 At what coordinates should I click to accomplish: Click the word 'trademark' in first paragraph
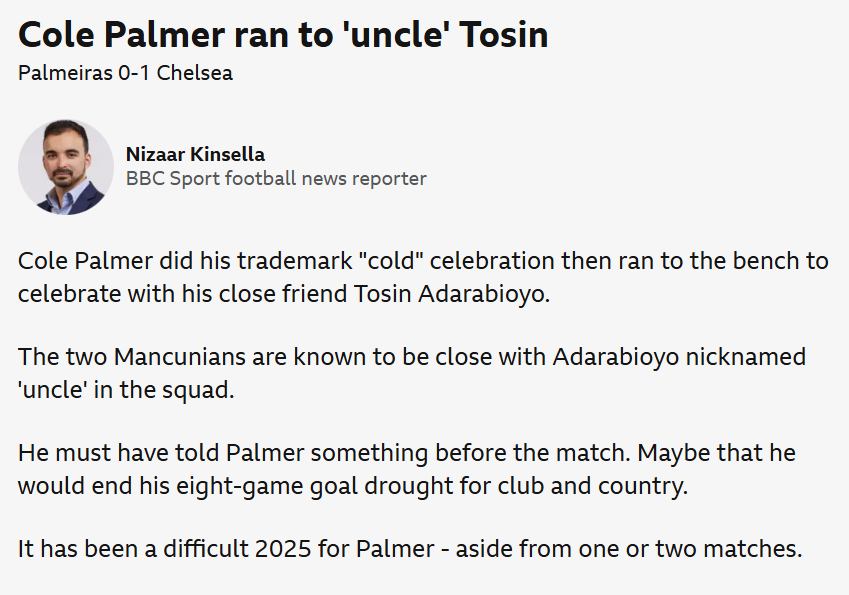pyautogui.click(x=295, y=261)
